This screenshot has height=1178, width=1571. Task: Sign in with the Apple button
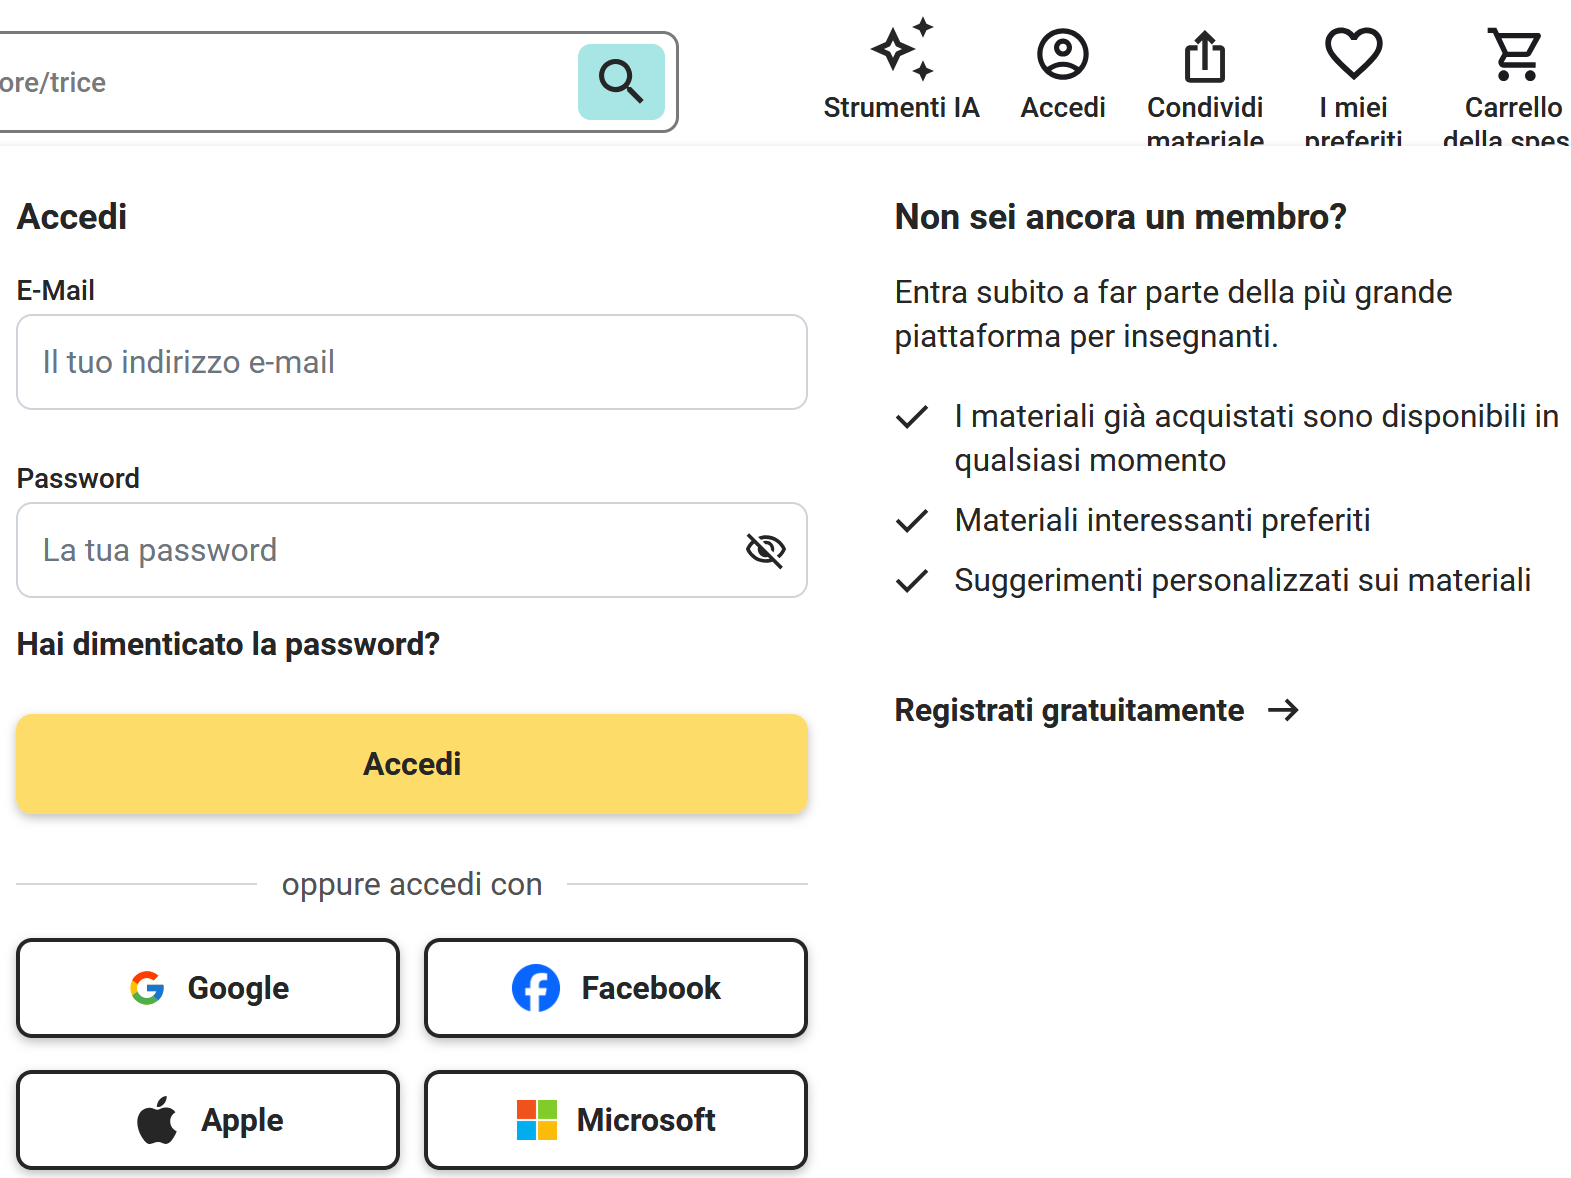tap(208, 1120)
